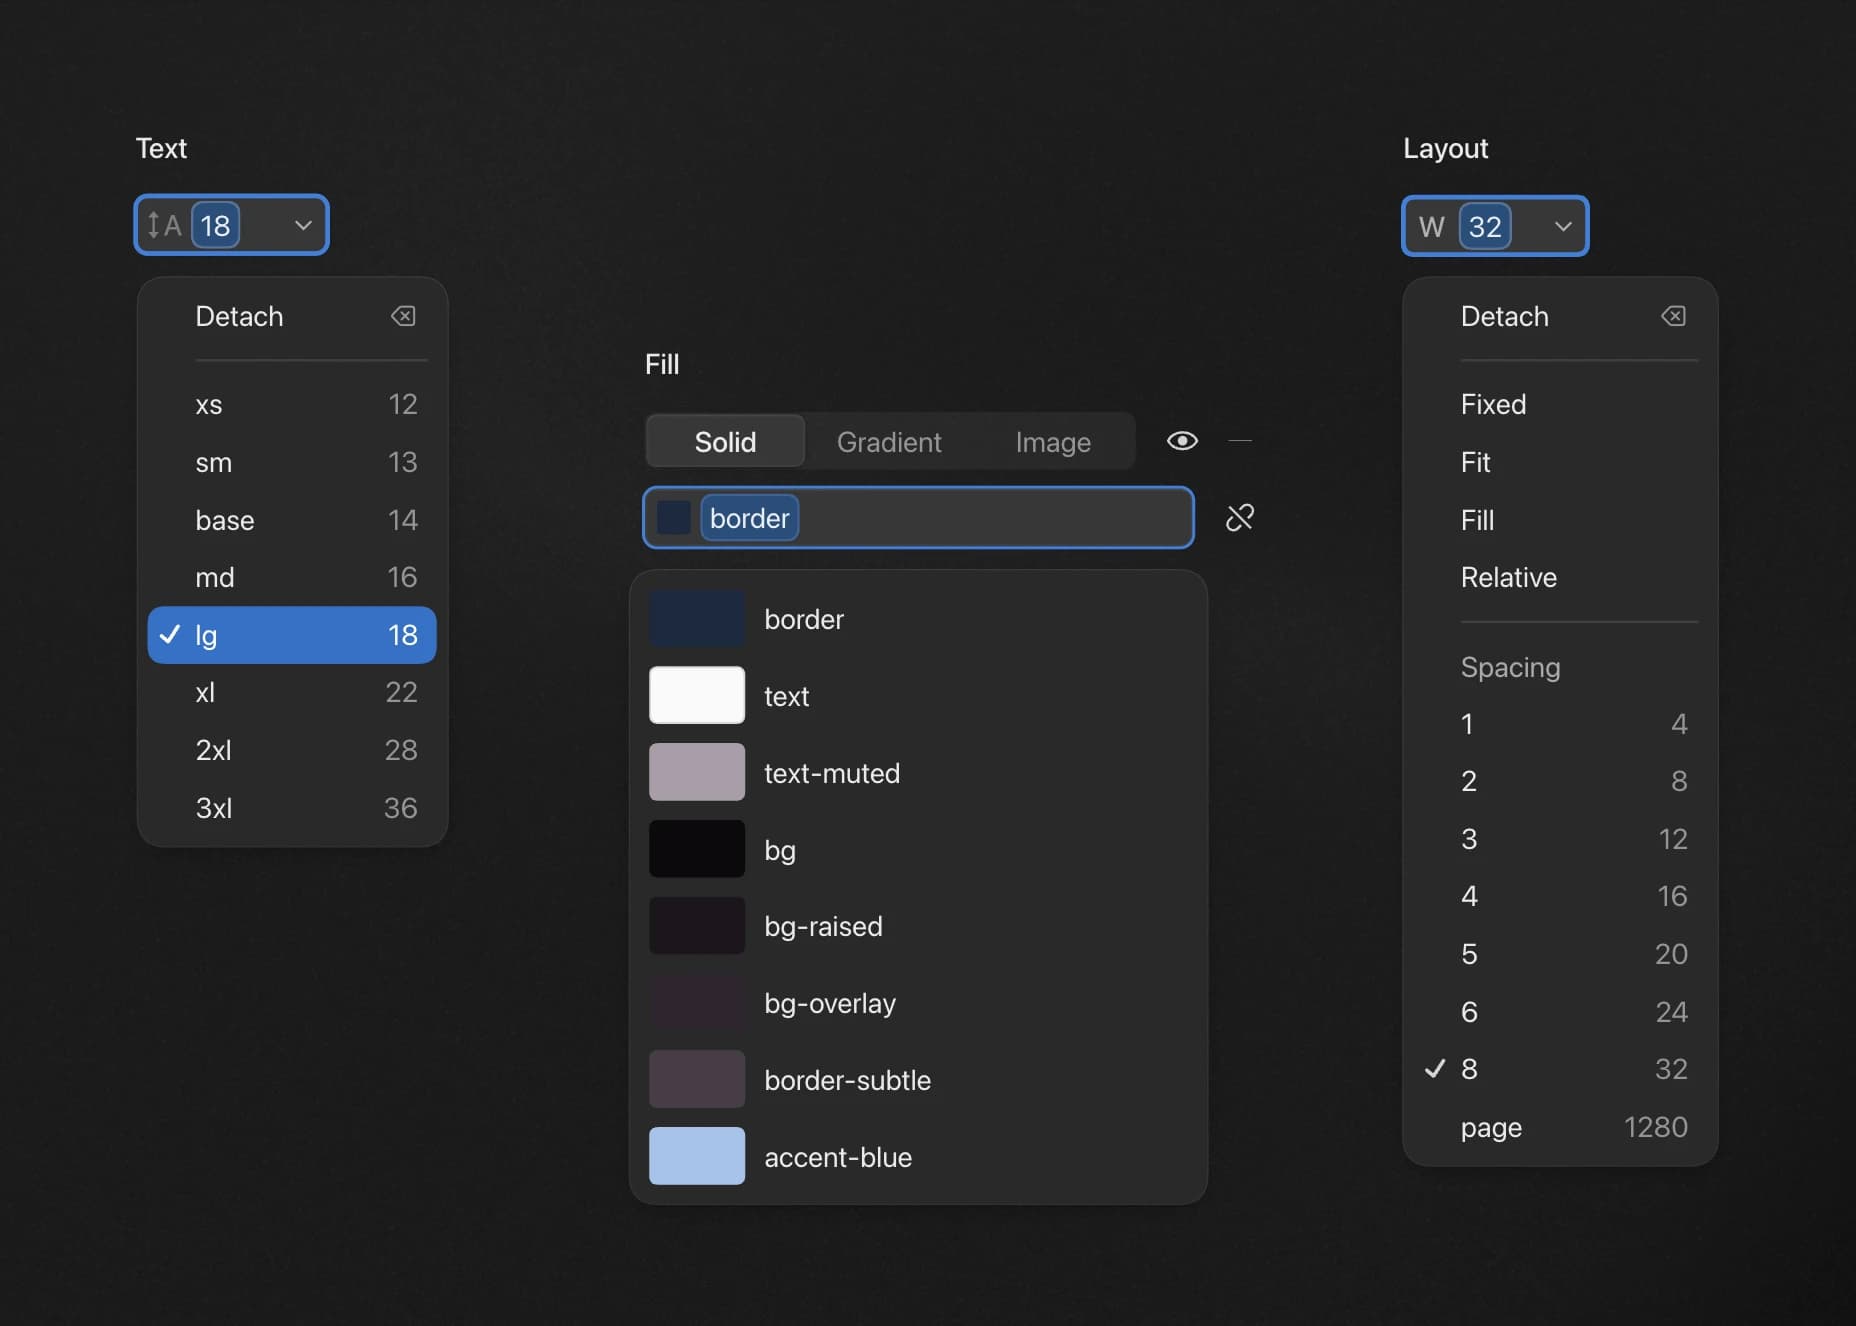This screenshot has width=1856, height=1326.
Task: Select the 2xl 28 text size
Action: [x=292, y=750]
